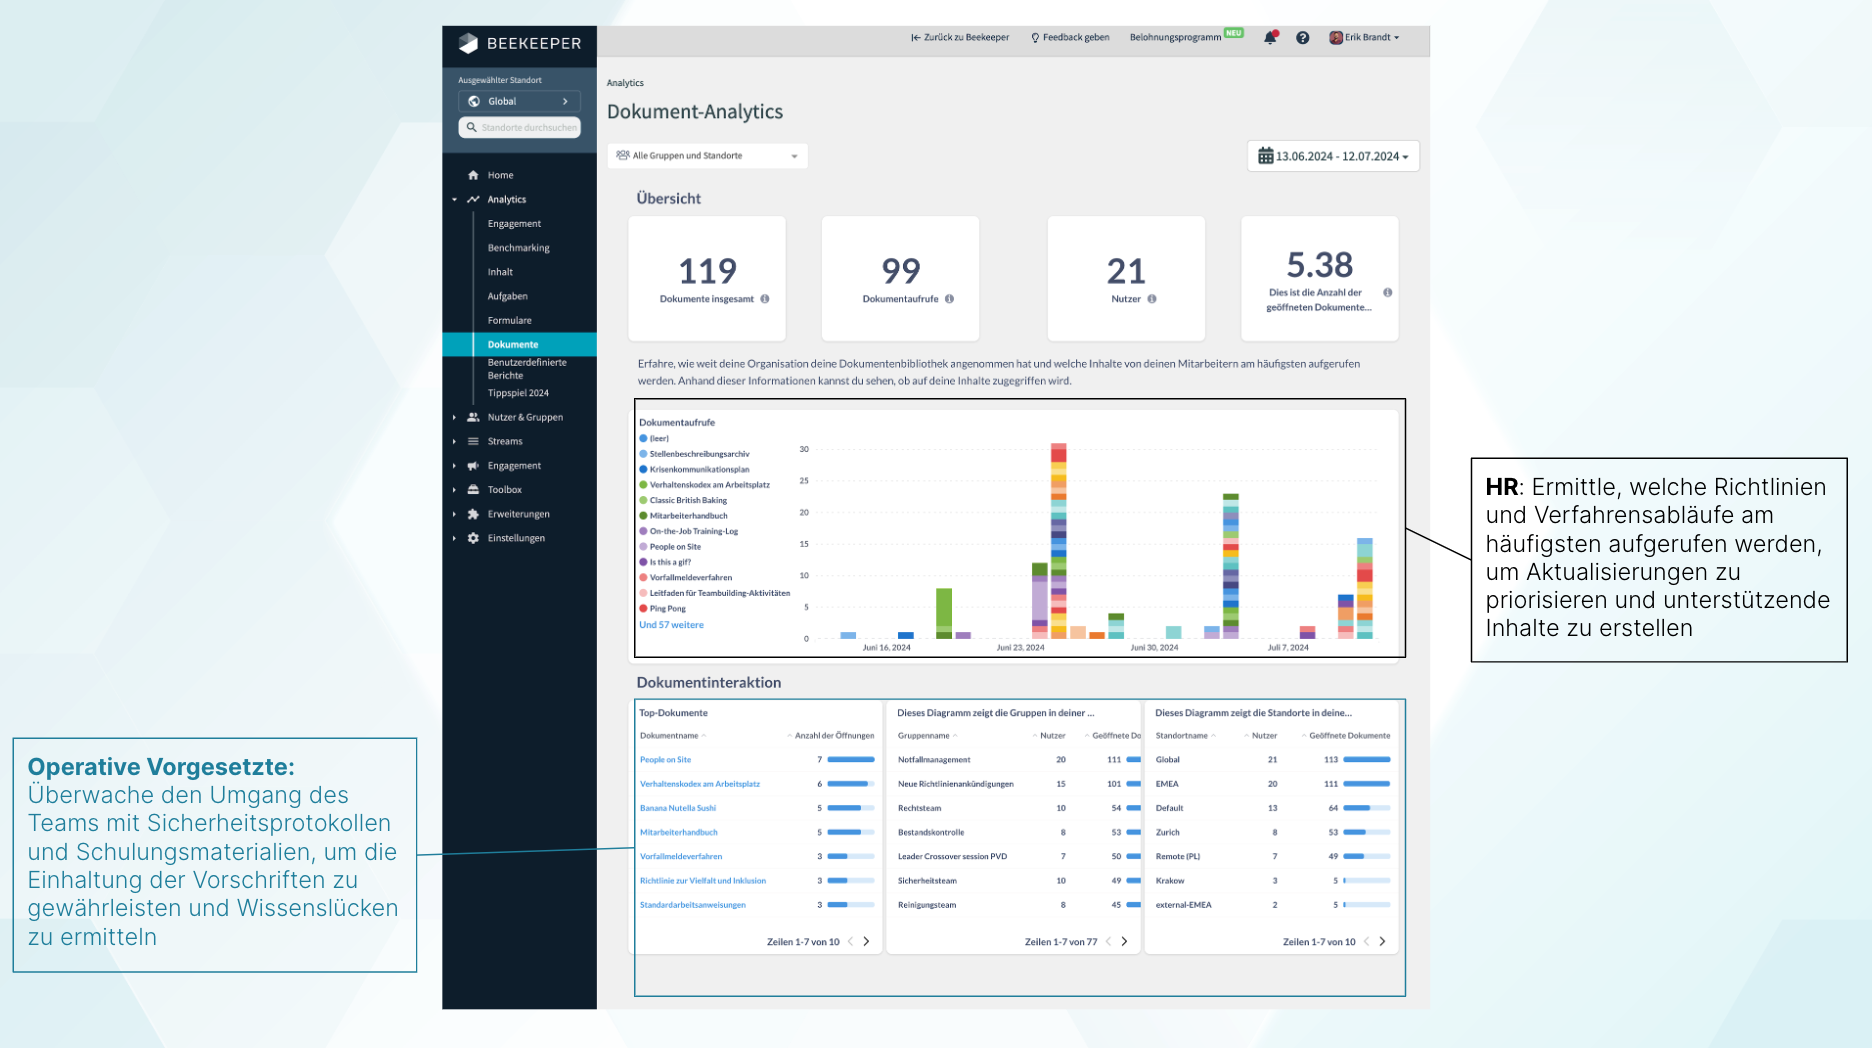
Task: Open the People on Site document link
Action: [x=665, y=760]
